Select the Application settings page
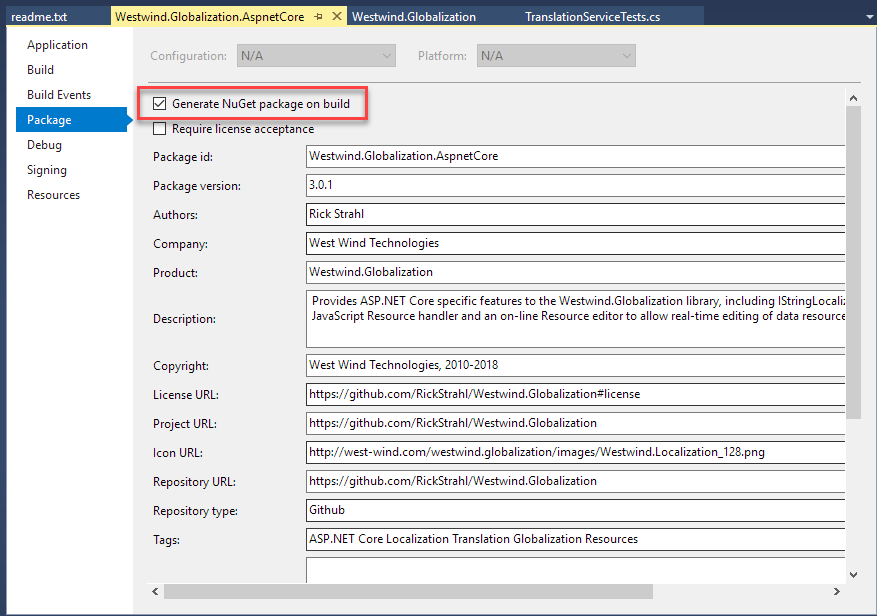 57,45
